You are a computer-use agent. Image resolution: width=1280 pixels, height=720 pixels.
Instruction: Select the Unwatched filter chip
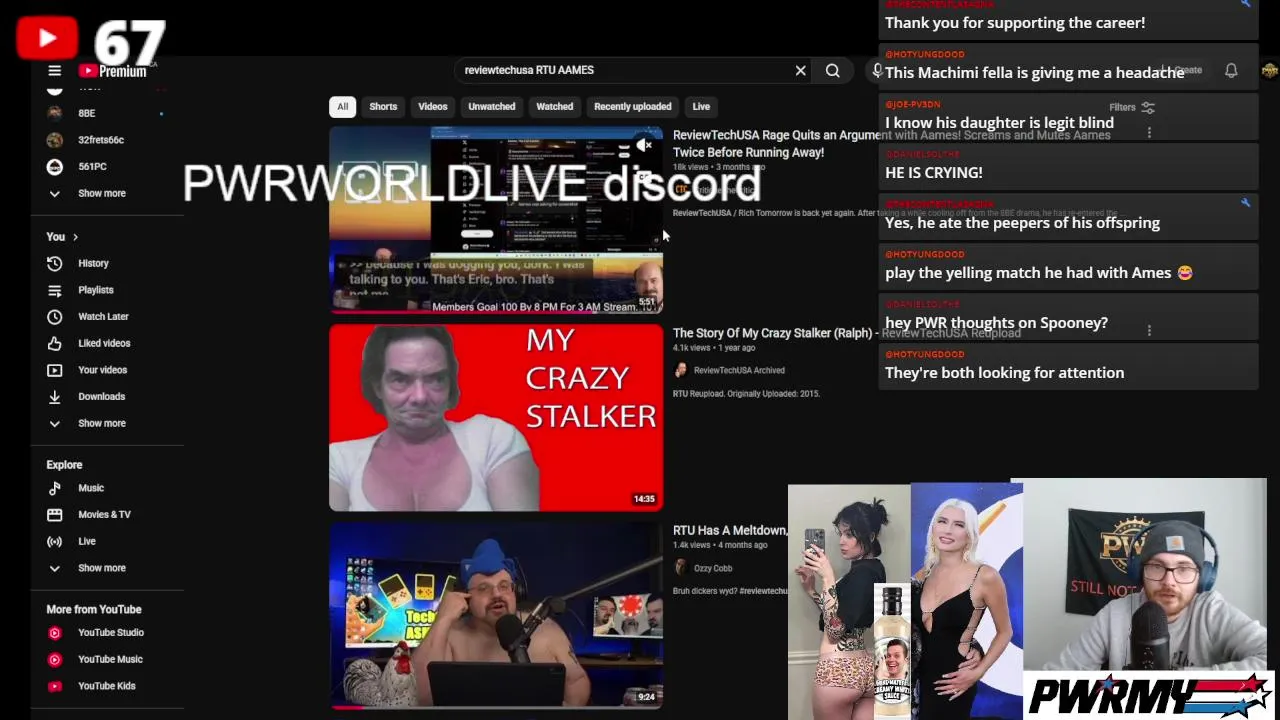tap(492, 106)
